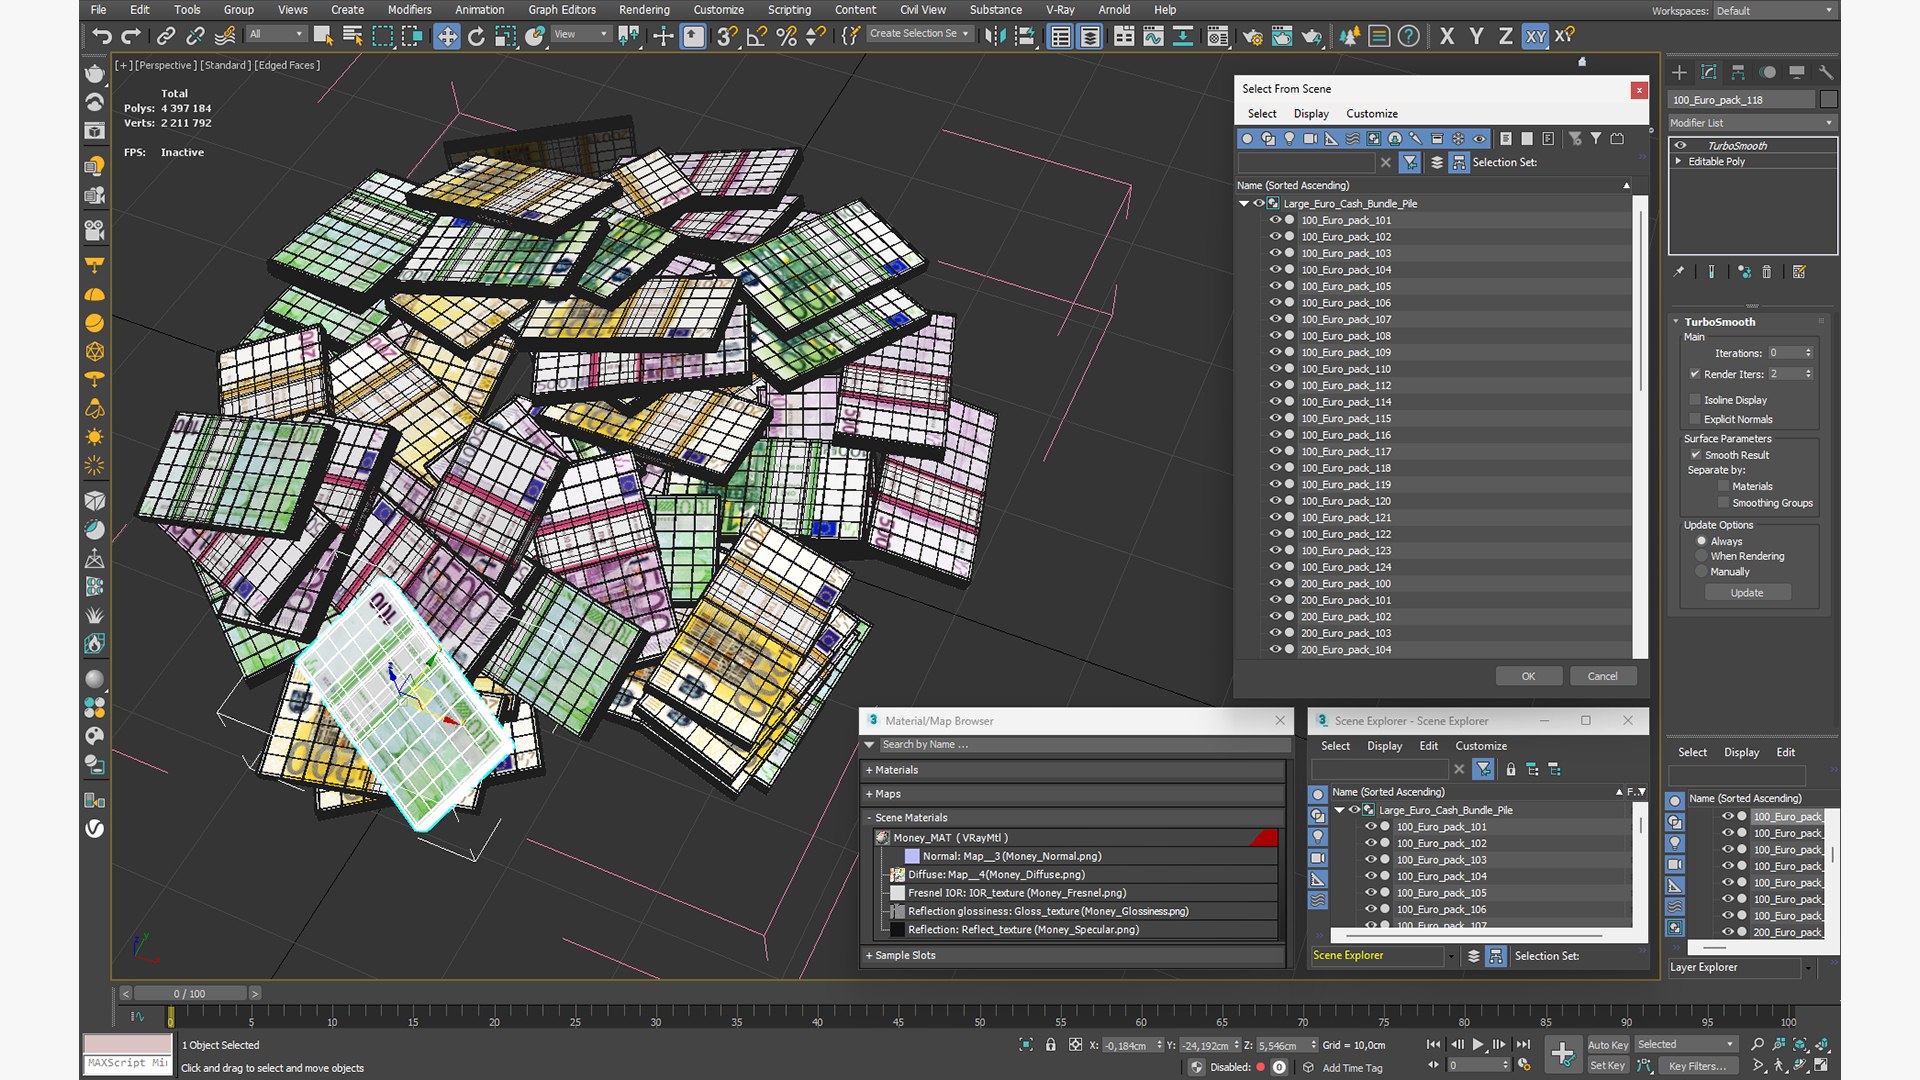1920x1080 pixels.
Task: Restrict transform to the XY plane
Action: (x=1535, y=36)
